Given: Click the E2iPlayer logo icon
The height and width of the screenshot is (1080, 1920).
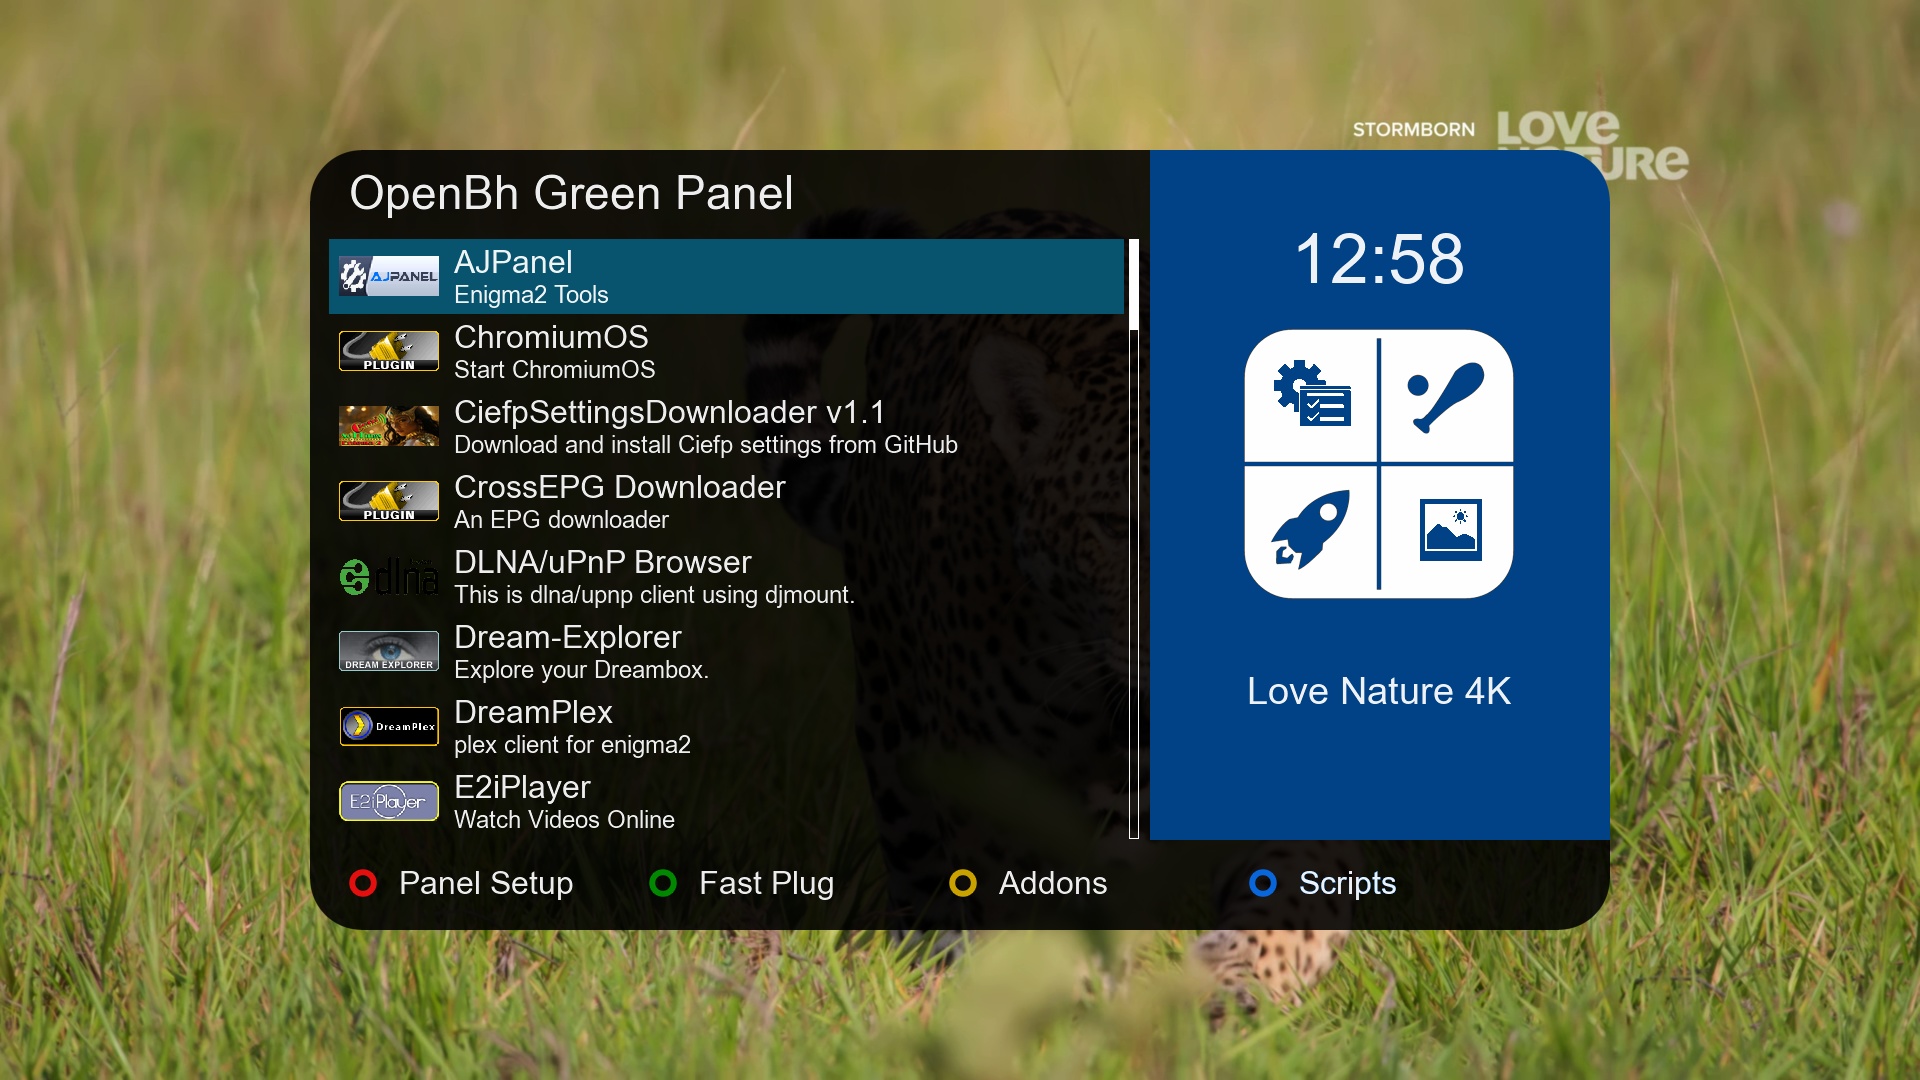Looking at the screenshot, I should [389, 801].
